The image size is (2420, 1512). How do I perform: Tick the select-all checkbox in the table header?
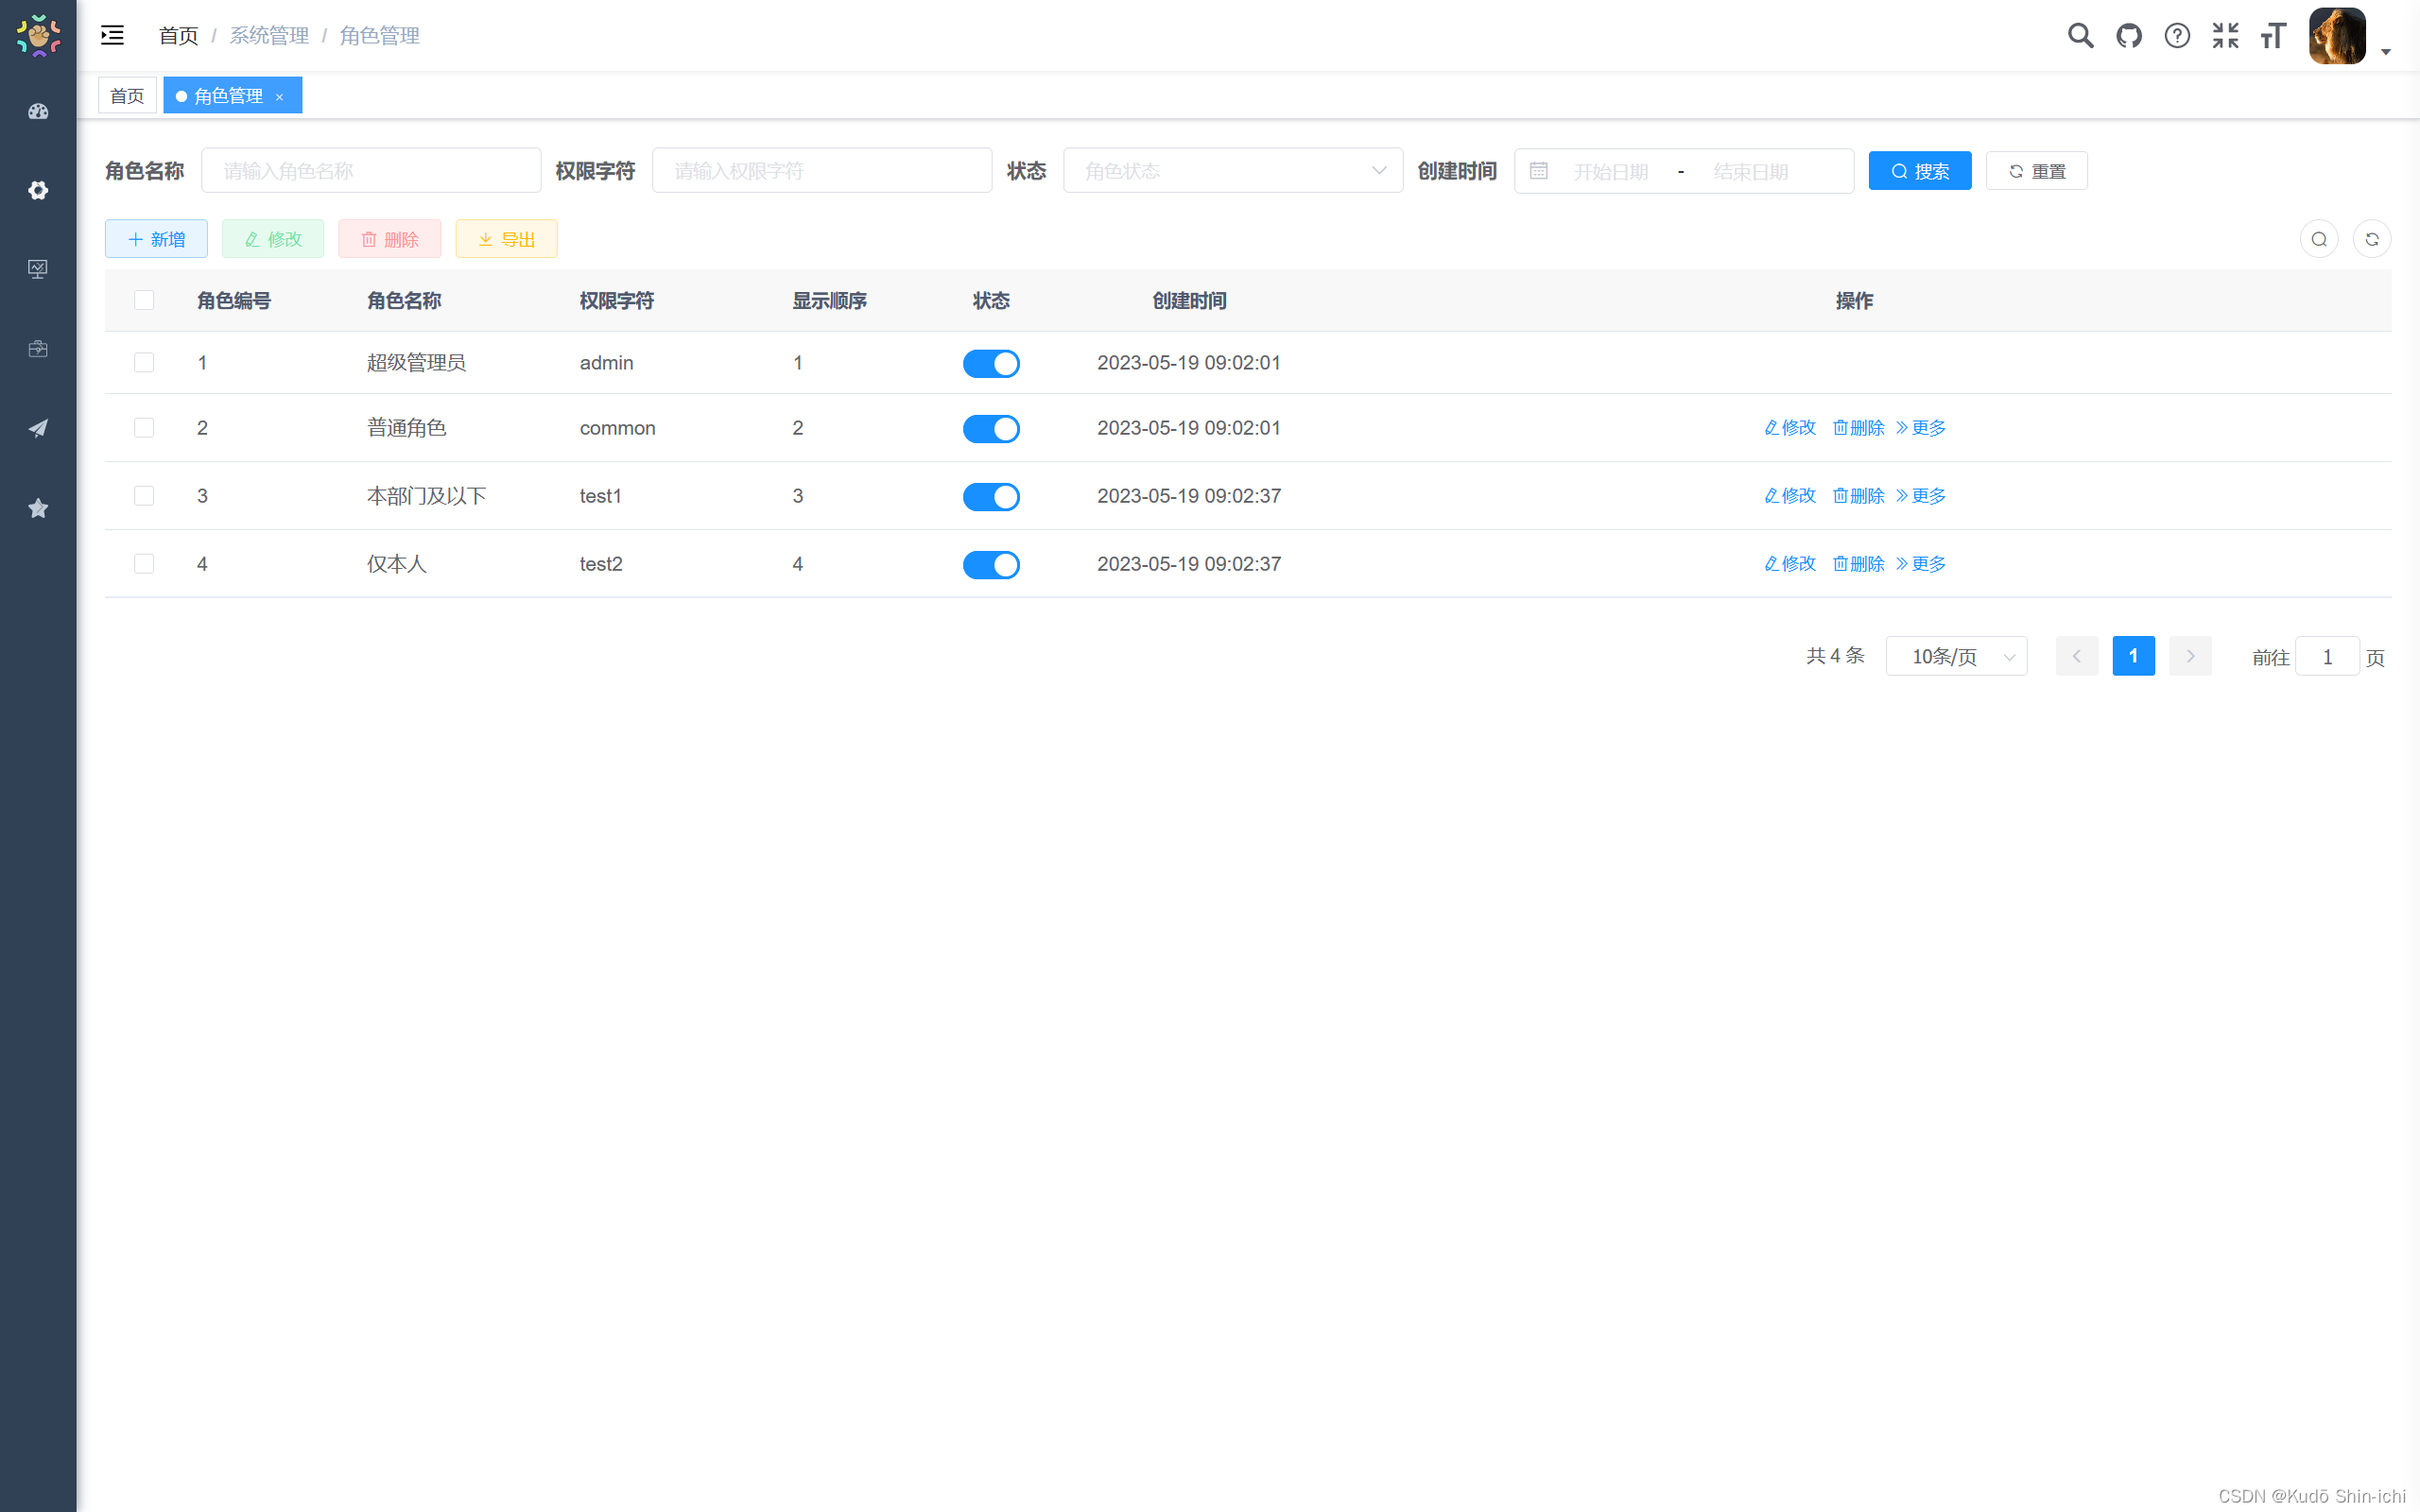(144, 300)
